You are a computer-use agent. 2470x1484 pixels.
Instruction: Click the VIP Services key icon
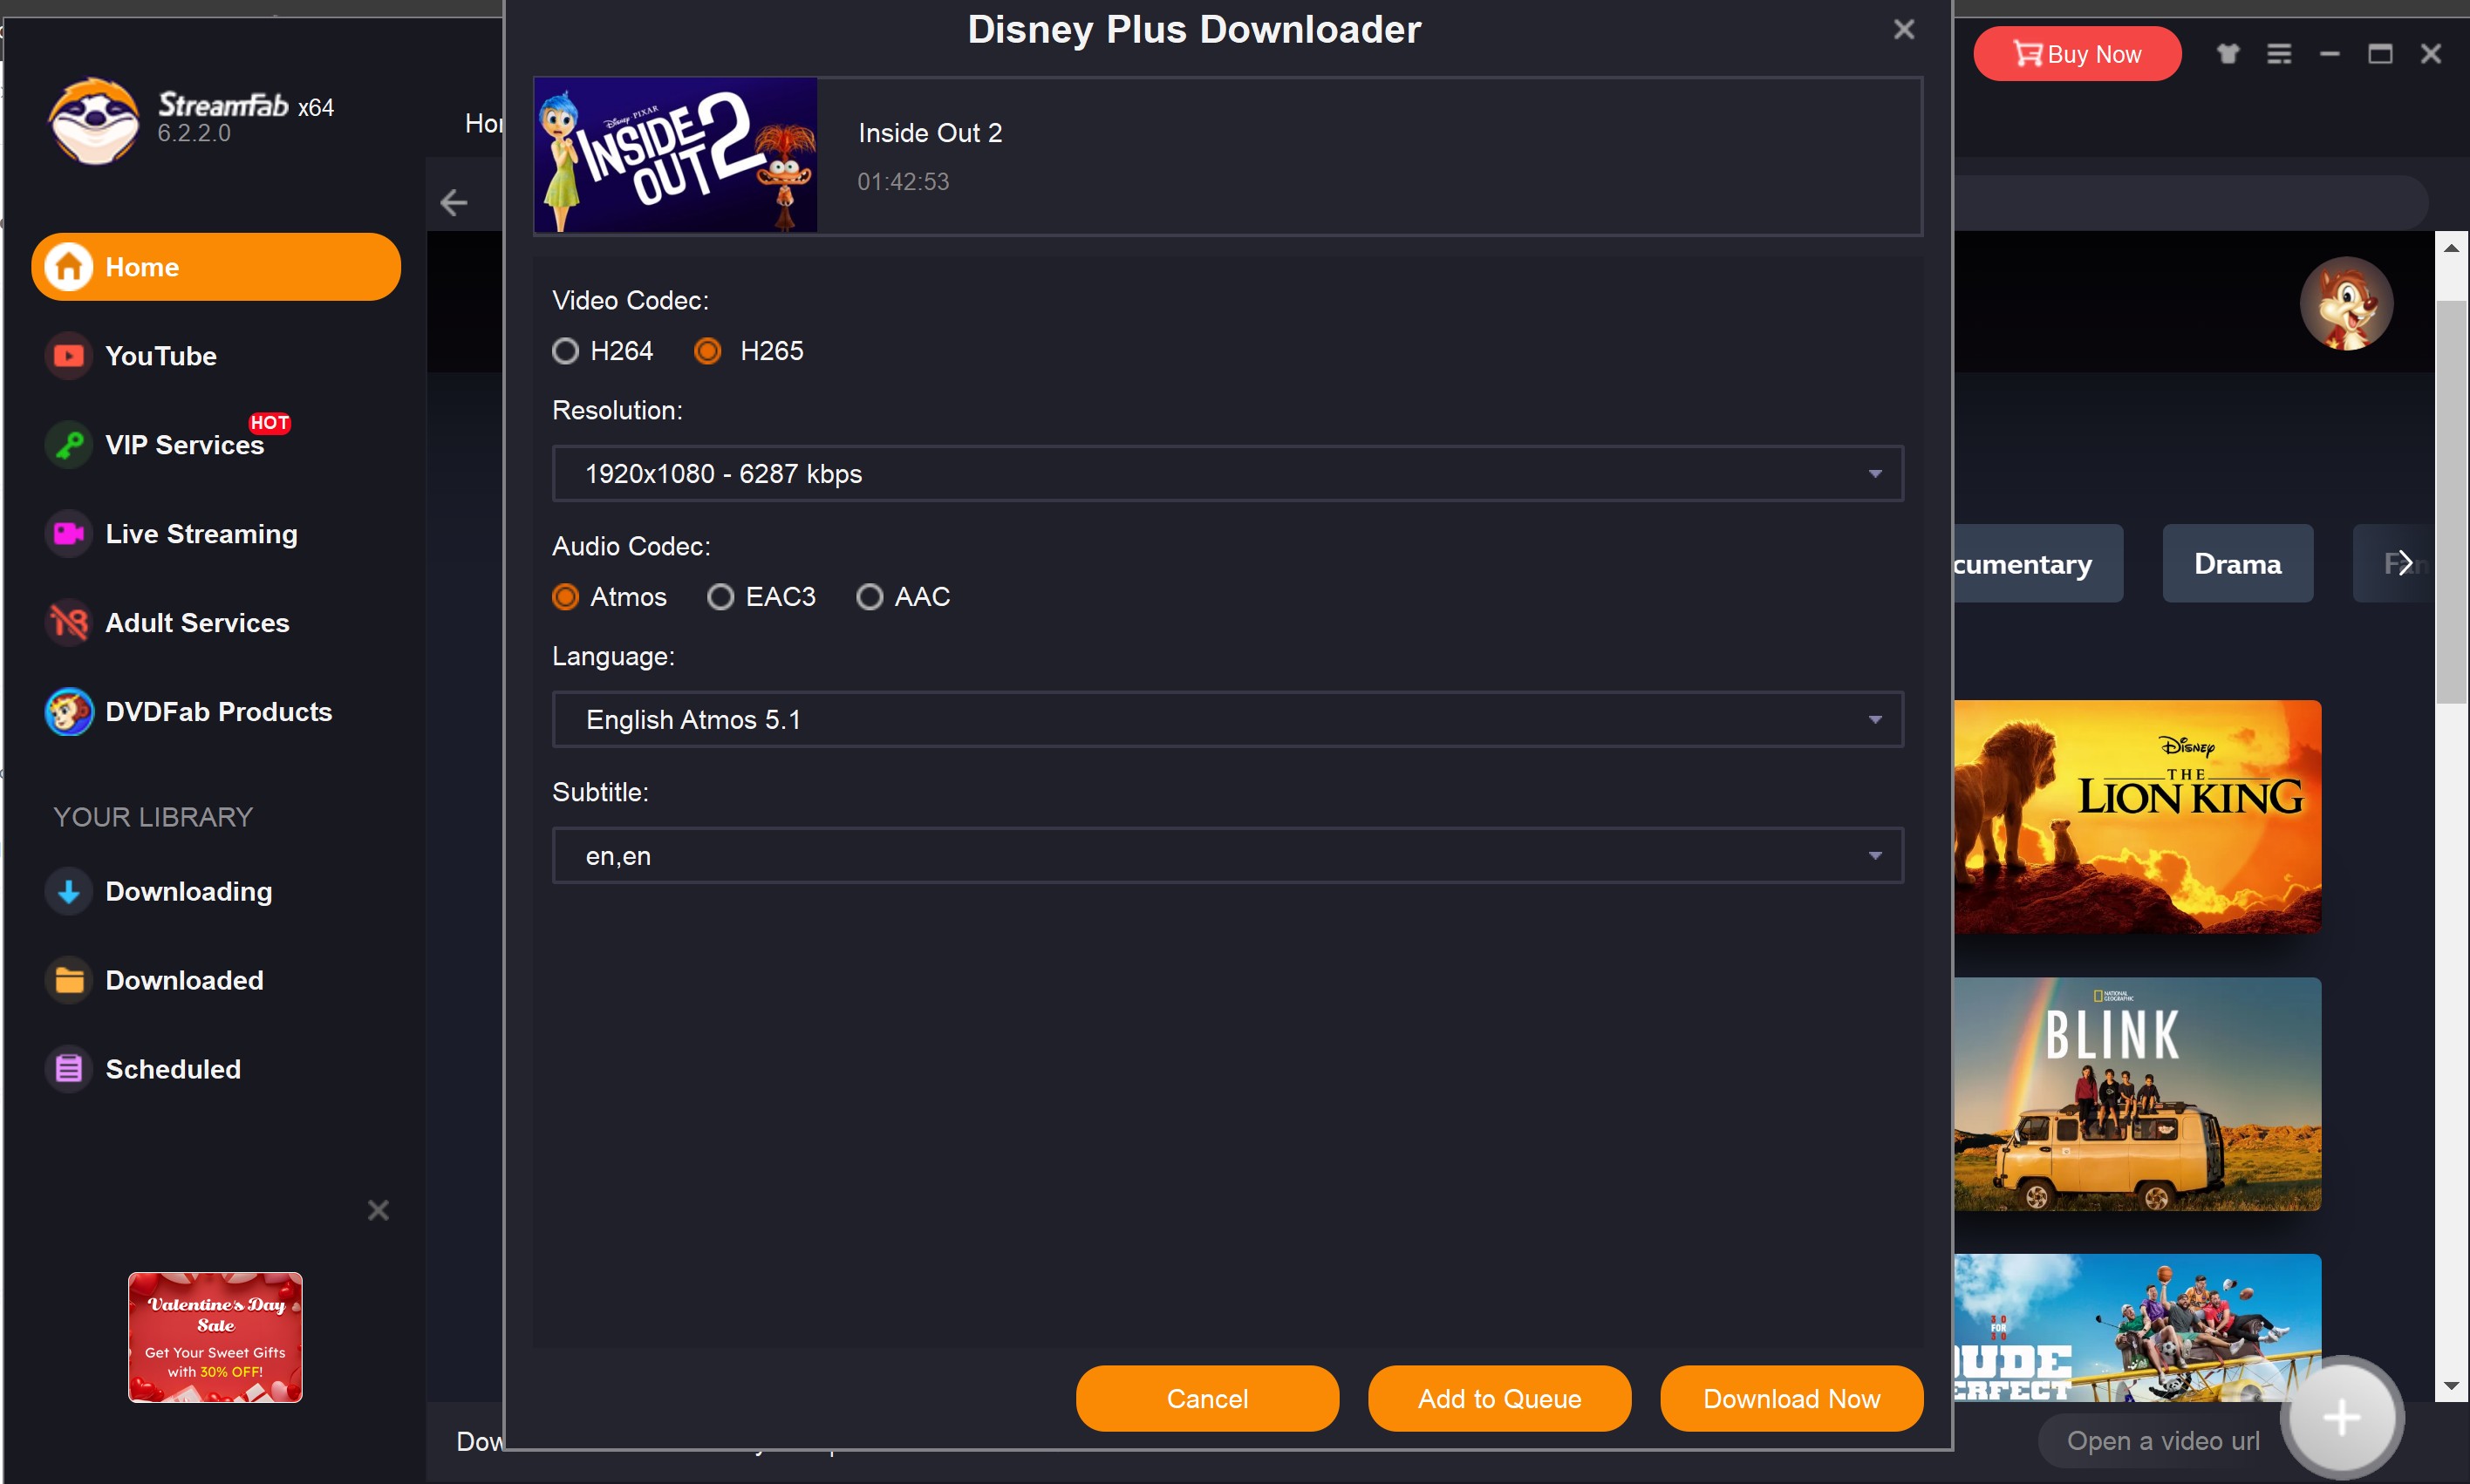(x=68, y=445)
